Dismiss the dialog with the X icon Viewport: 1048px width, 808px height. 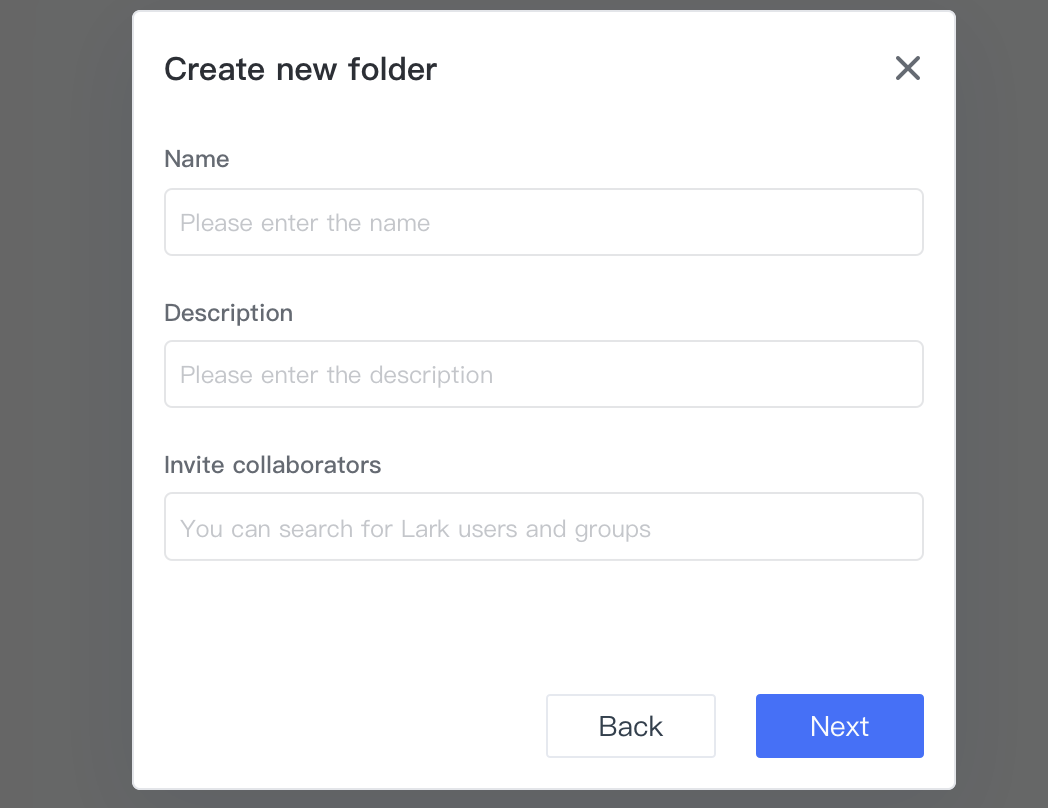click(908, 68)
